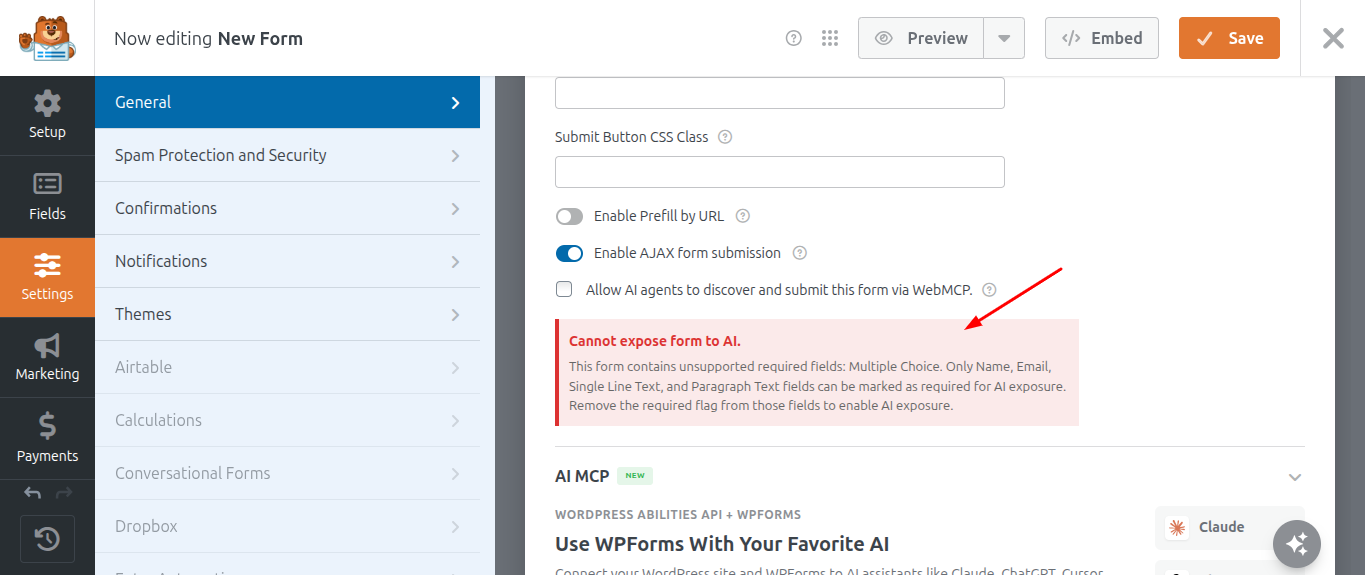Click the 'Cannot expose form to AI.' heading
Screen dimensions: 1365x575
click(655, 341)
